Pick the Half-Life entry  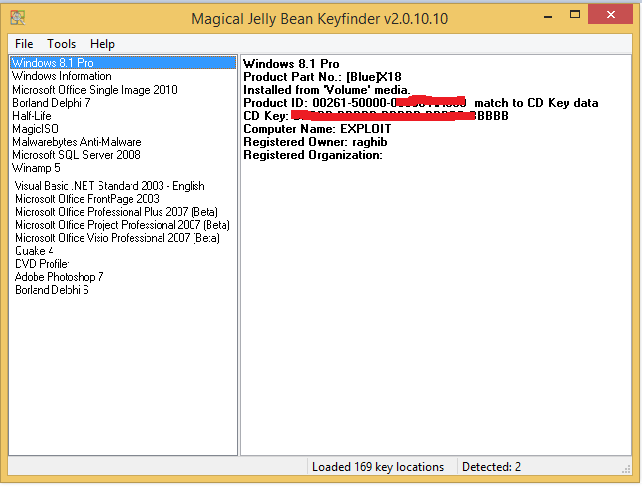pyautogui.click(x=31, y=116)
